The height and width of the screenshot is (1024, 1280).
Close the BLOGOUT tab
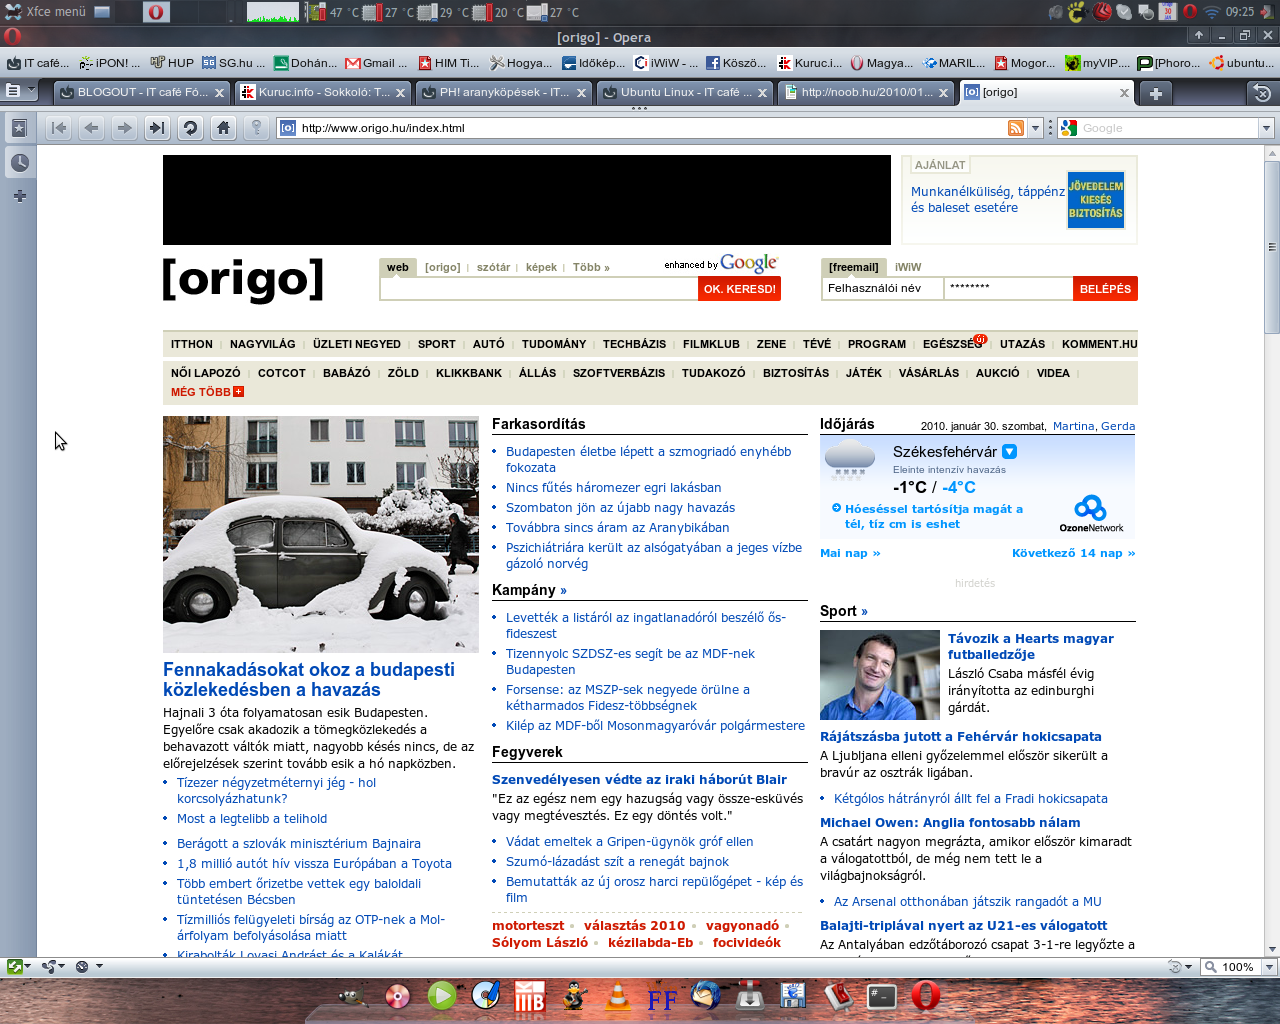(x=219, y=93)
